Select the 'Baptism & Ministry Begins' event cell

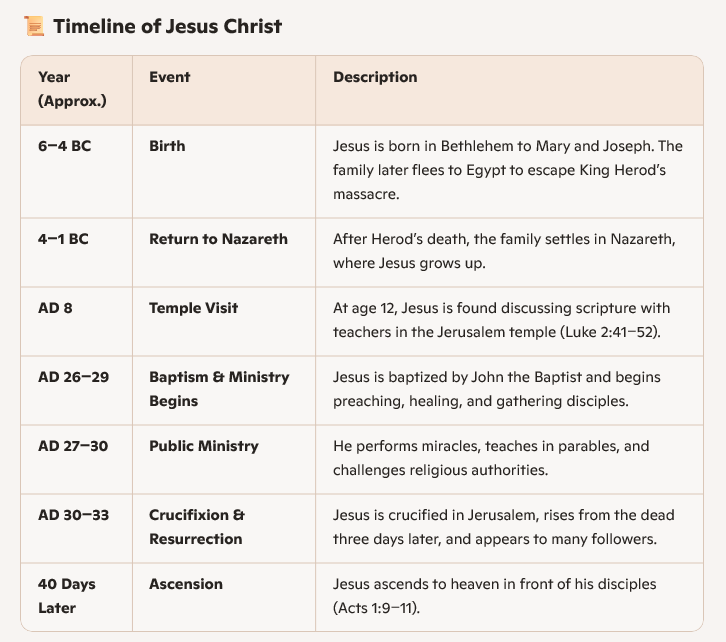(x=219, y=389)
